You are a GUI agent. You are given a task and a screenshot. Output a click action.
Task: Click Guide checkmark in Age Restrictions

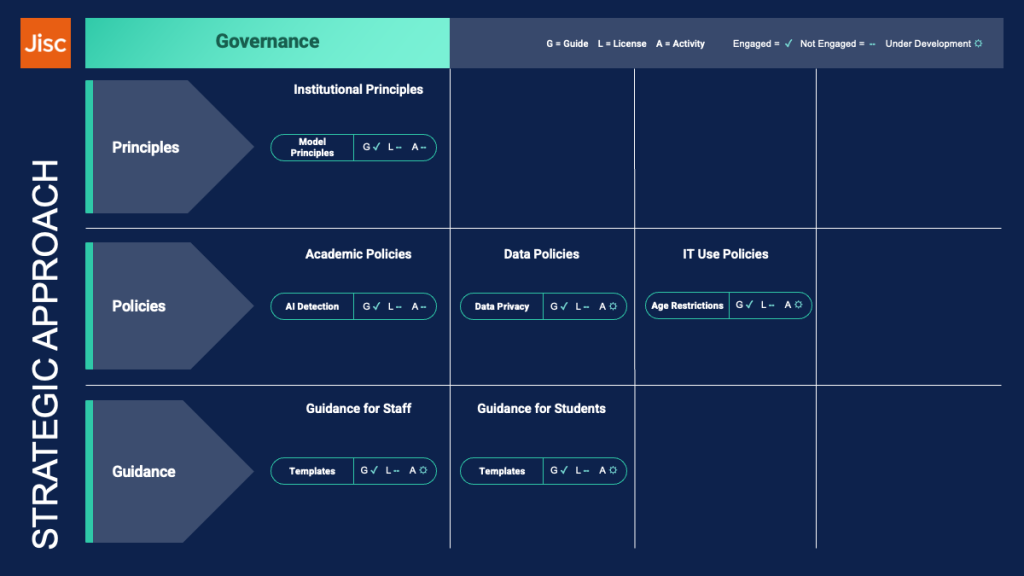749,304
